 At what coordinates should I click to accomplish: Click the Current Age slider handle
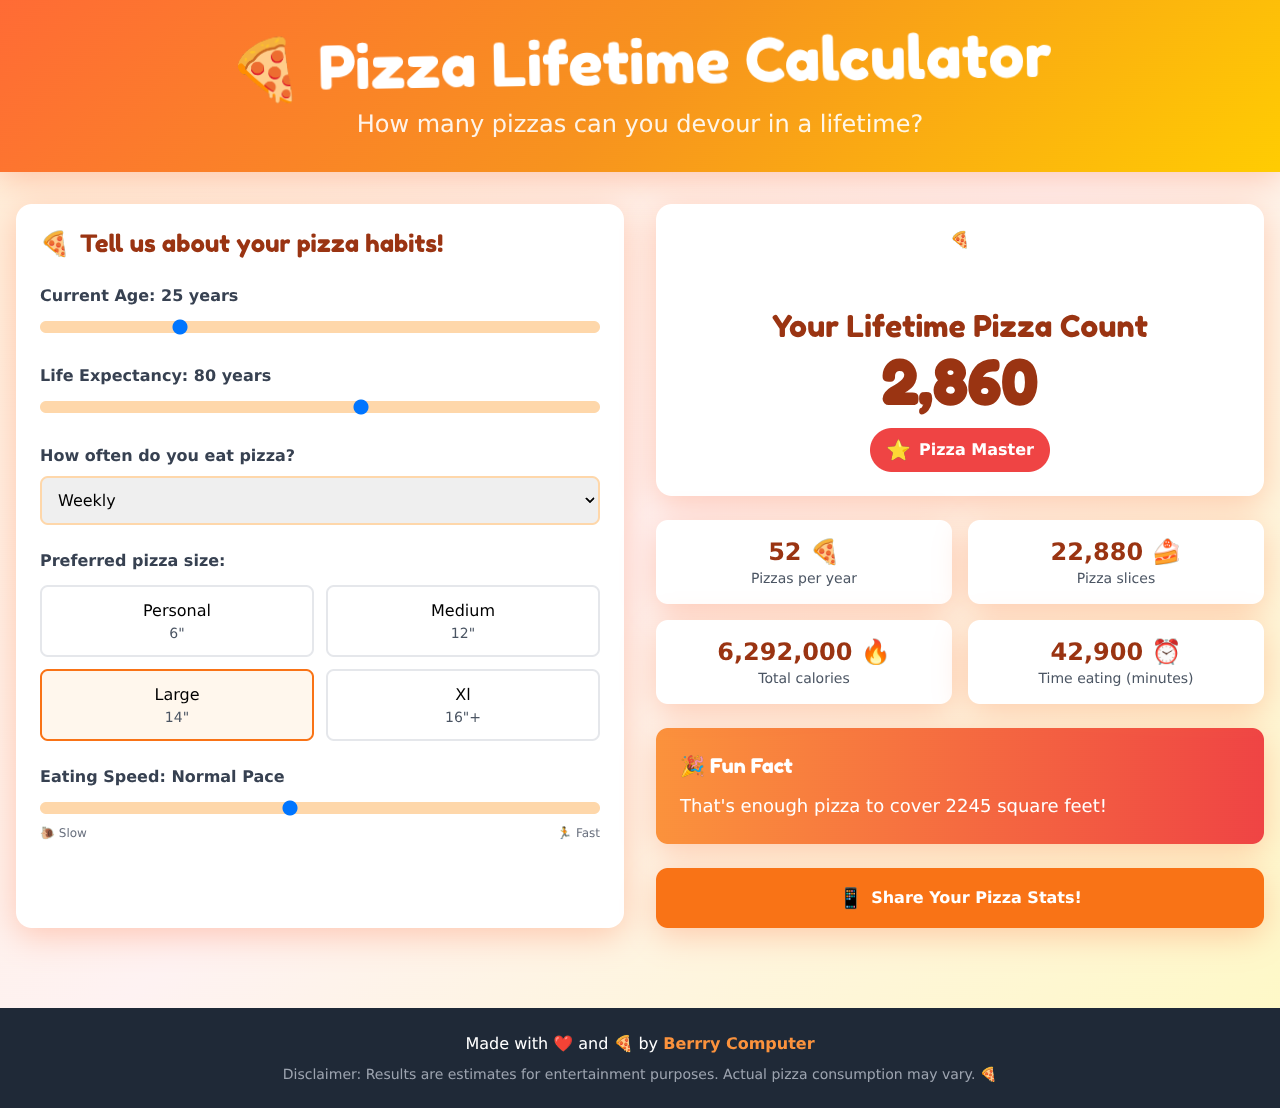click(x=180, y=326)
